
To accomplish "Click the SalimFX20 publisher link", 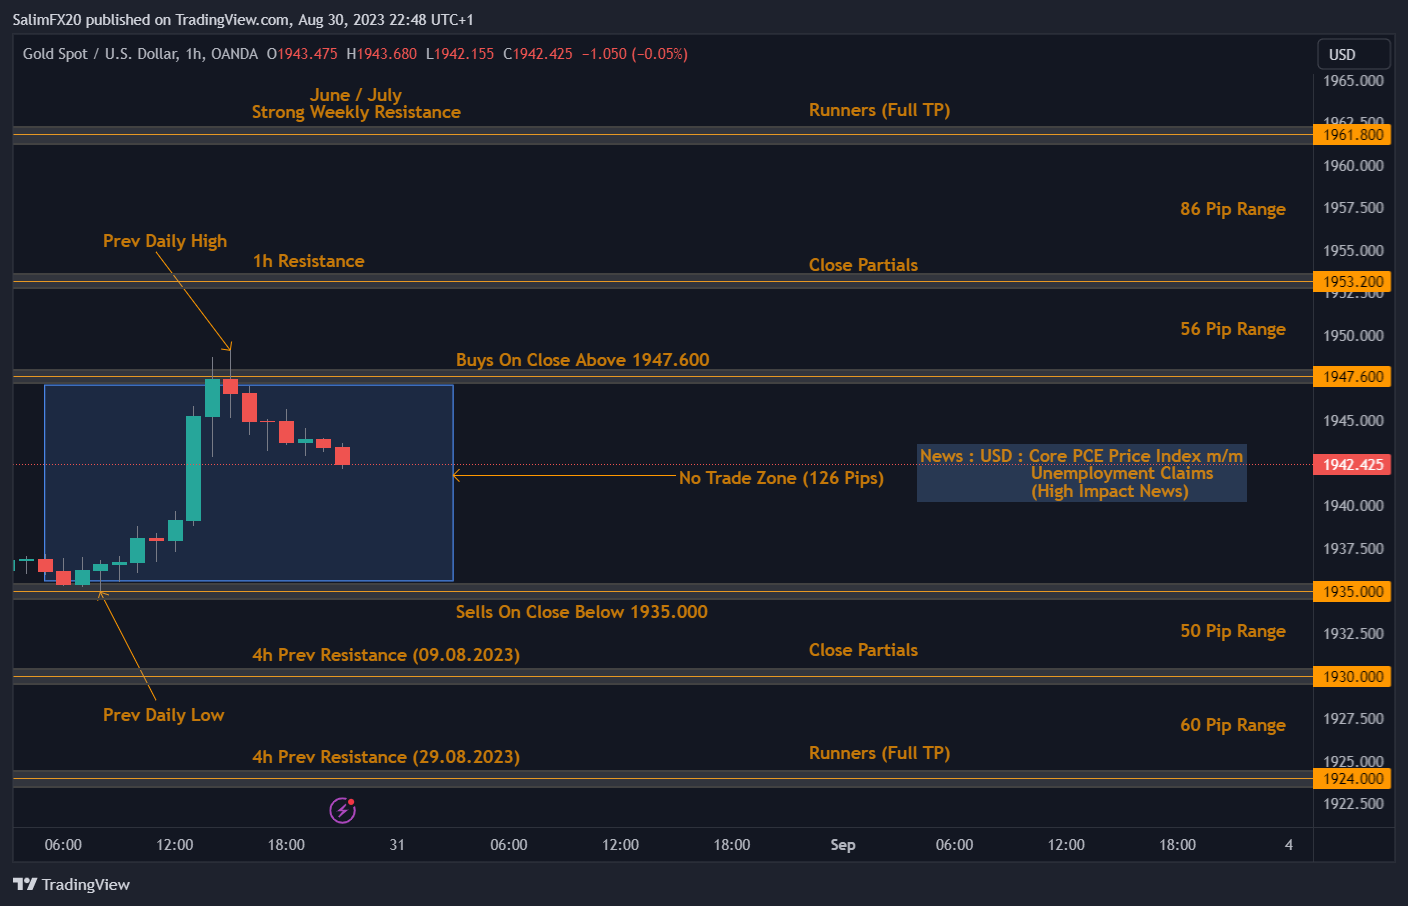I will point(49,19).
